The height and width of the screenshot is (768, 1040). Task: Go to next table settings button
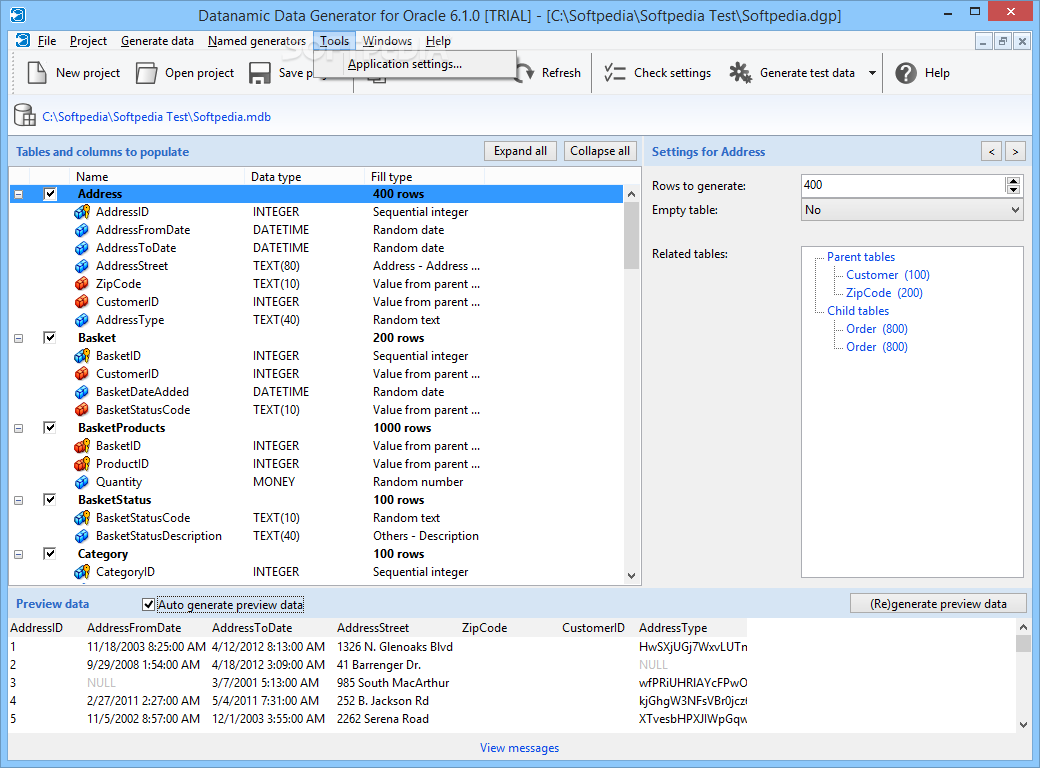coord(1015,152)
